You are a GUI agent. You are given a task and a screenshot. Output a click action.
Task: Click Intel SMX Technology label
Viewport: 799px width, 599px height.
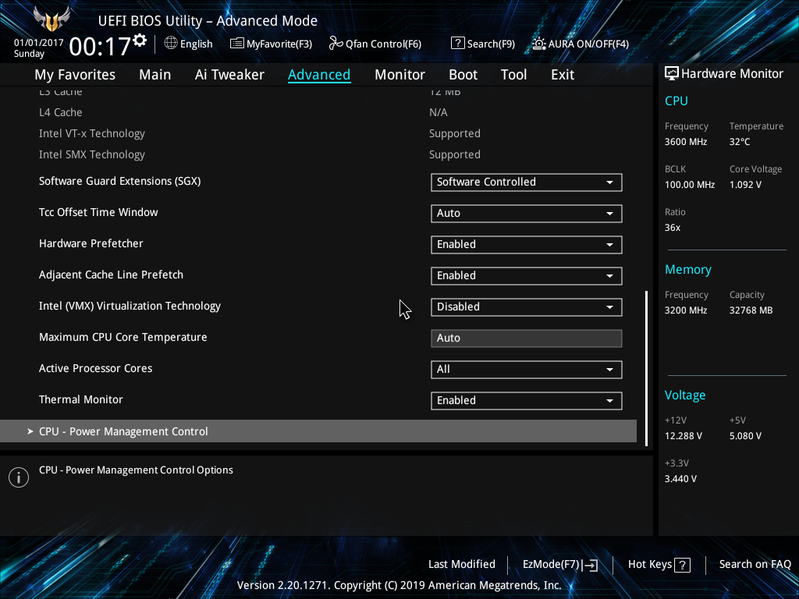point(92,154)
